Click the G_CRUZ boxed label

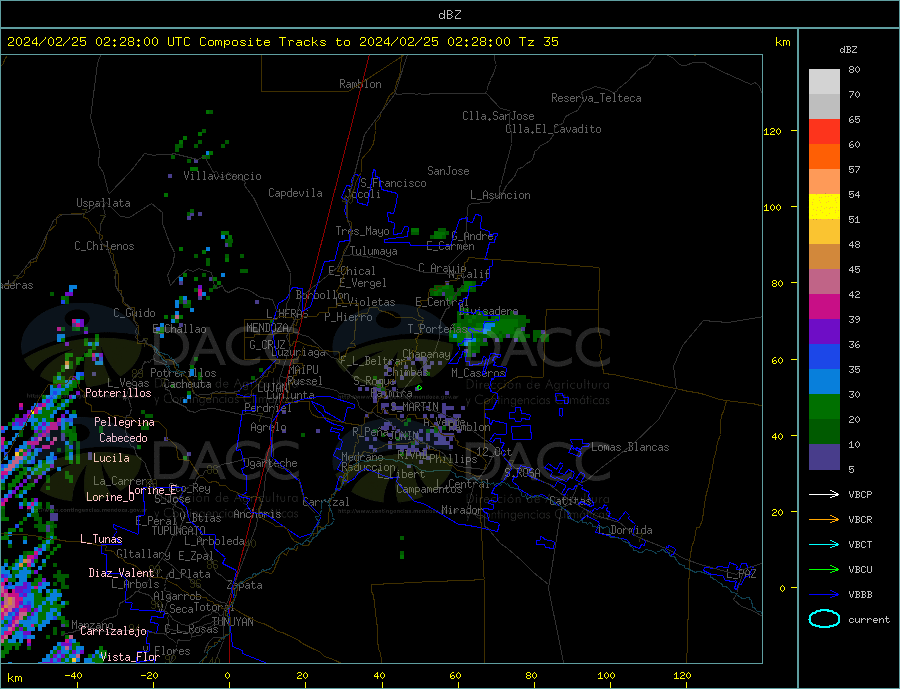pos(267,344)
